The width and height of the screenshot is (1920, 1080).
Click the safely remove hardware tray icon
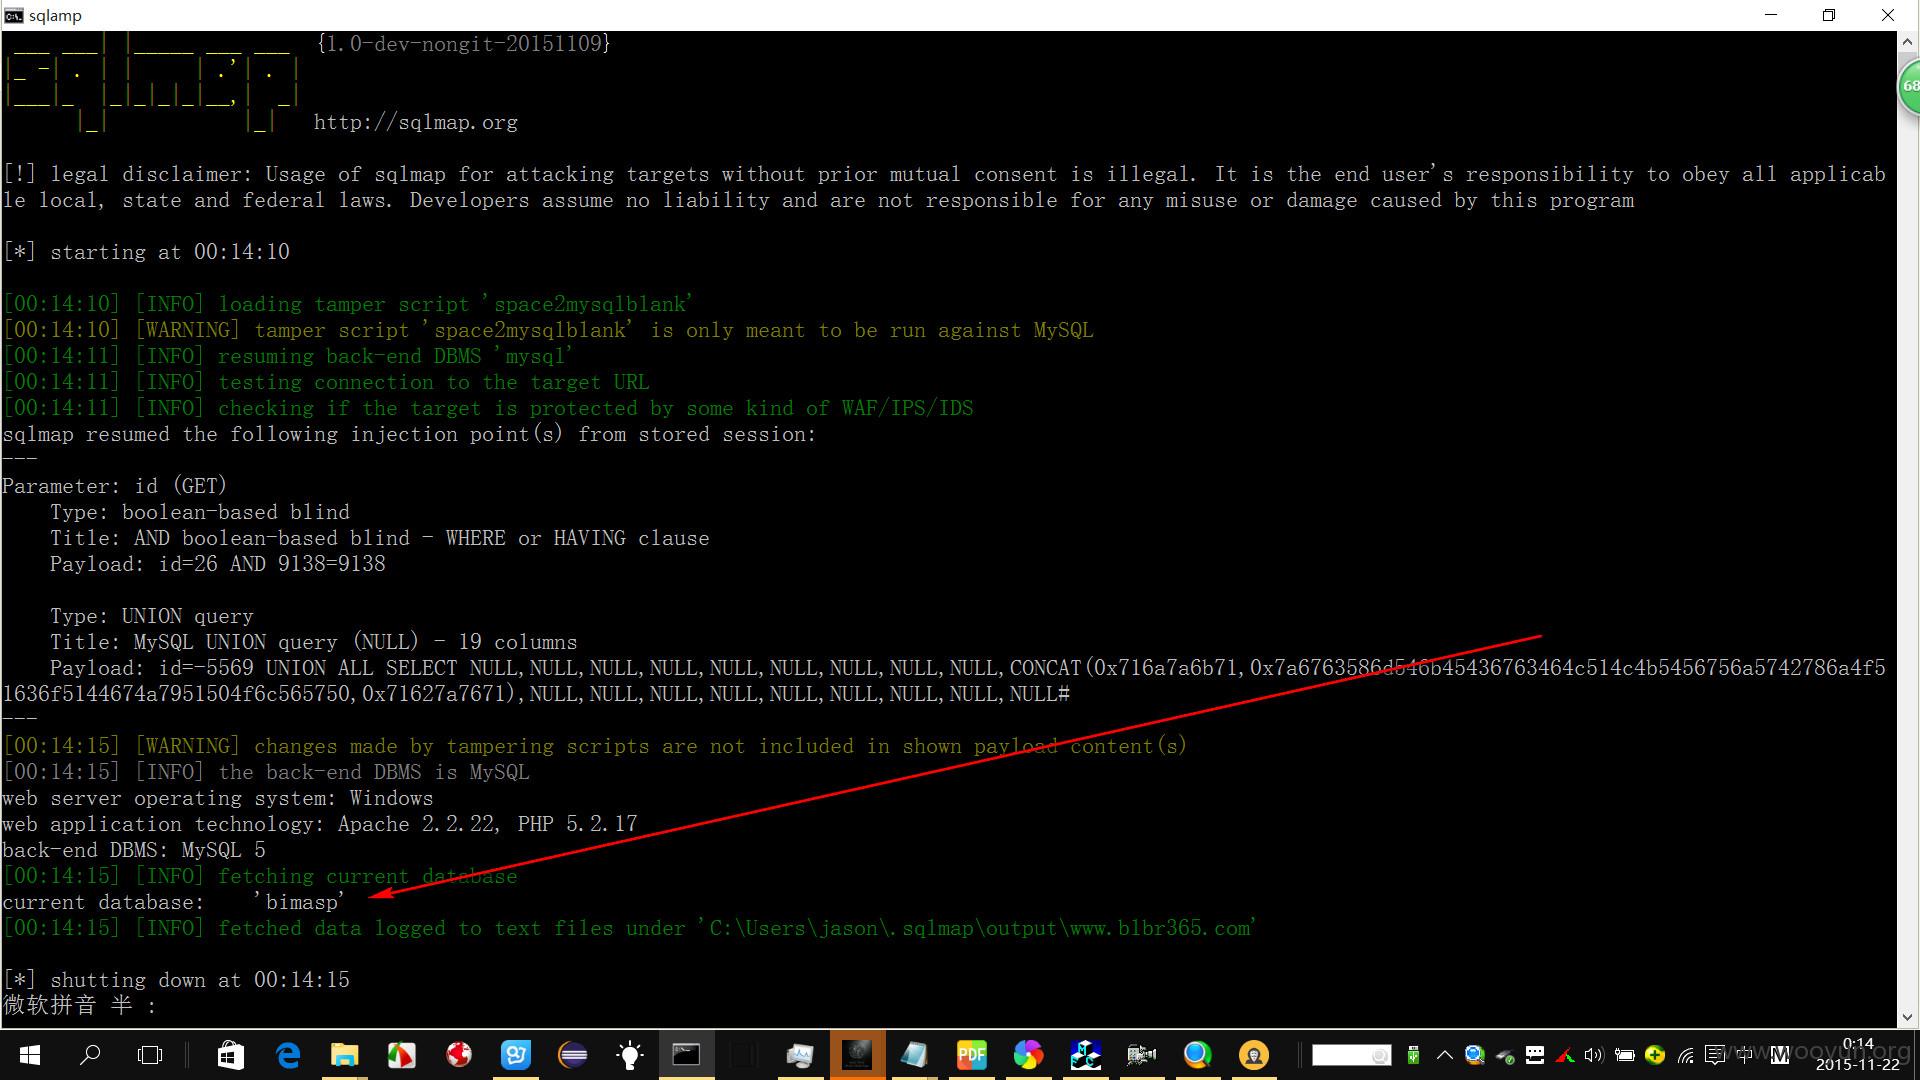click(1505, 1056)
